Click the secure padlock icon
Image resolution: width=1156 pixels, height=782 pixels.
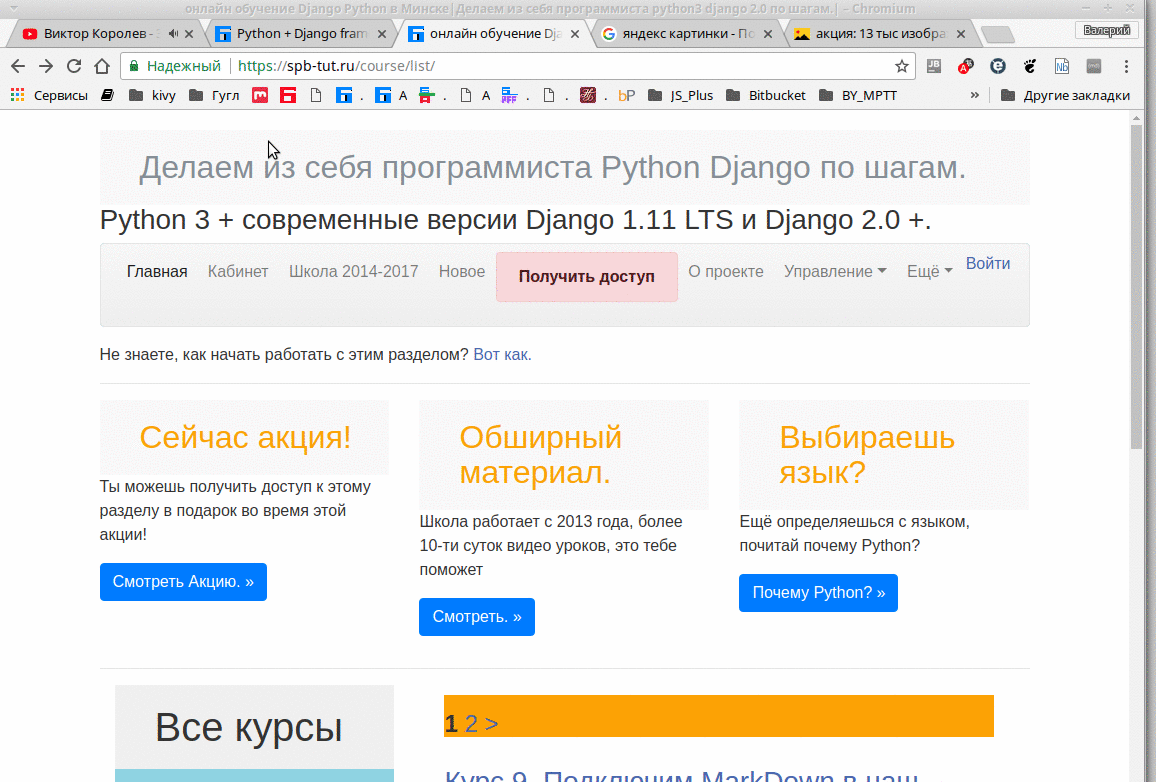coord(133,66)
